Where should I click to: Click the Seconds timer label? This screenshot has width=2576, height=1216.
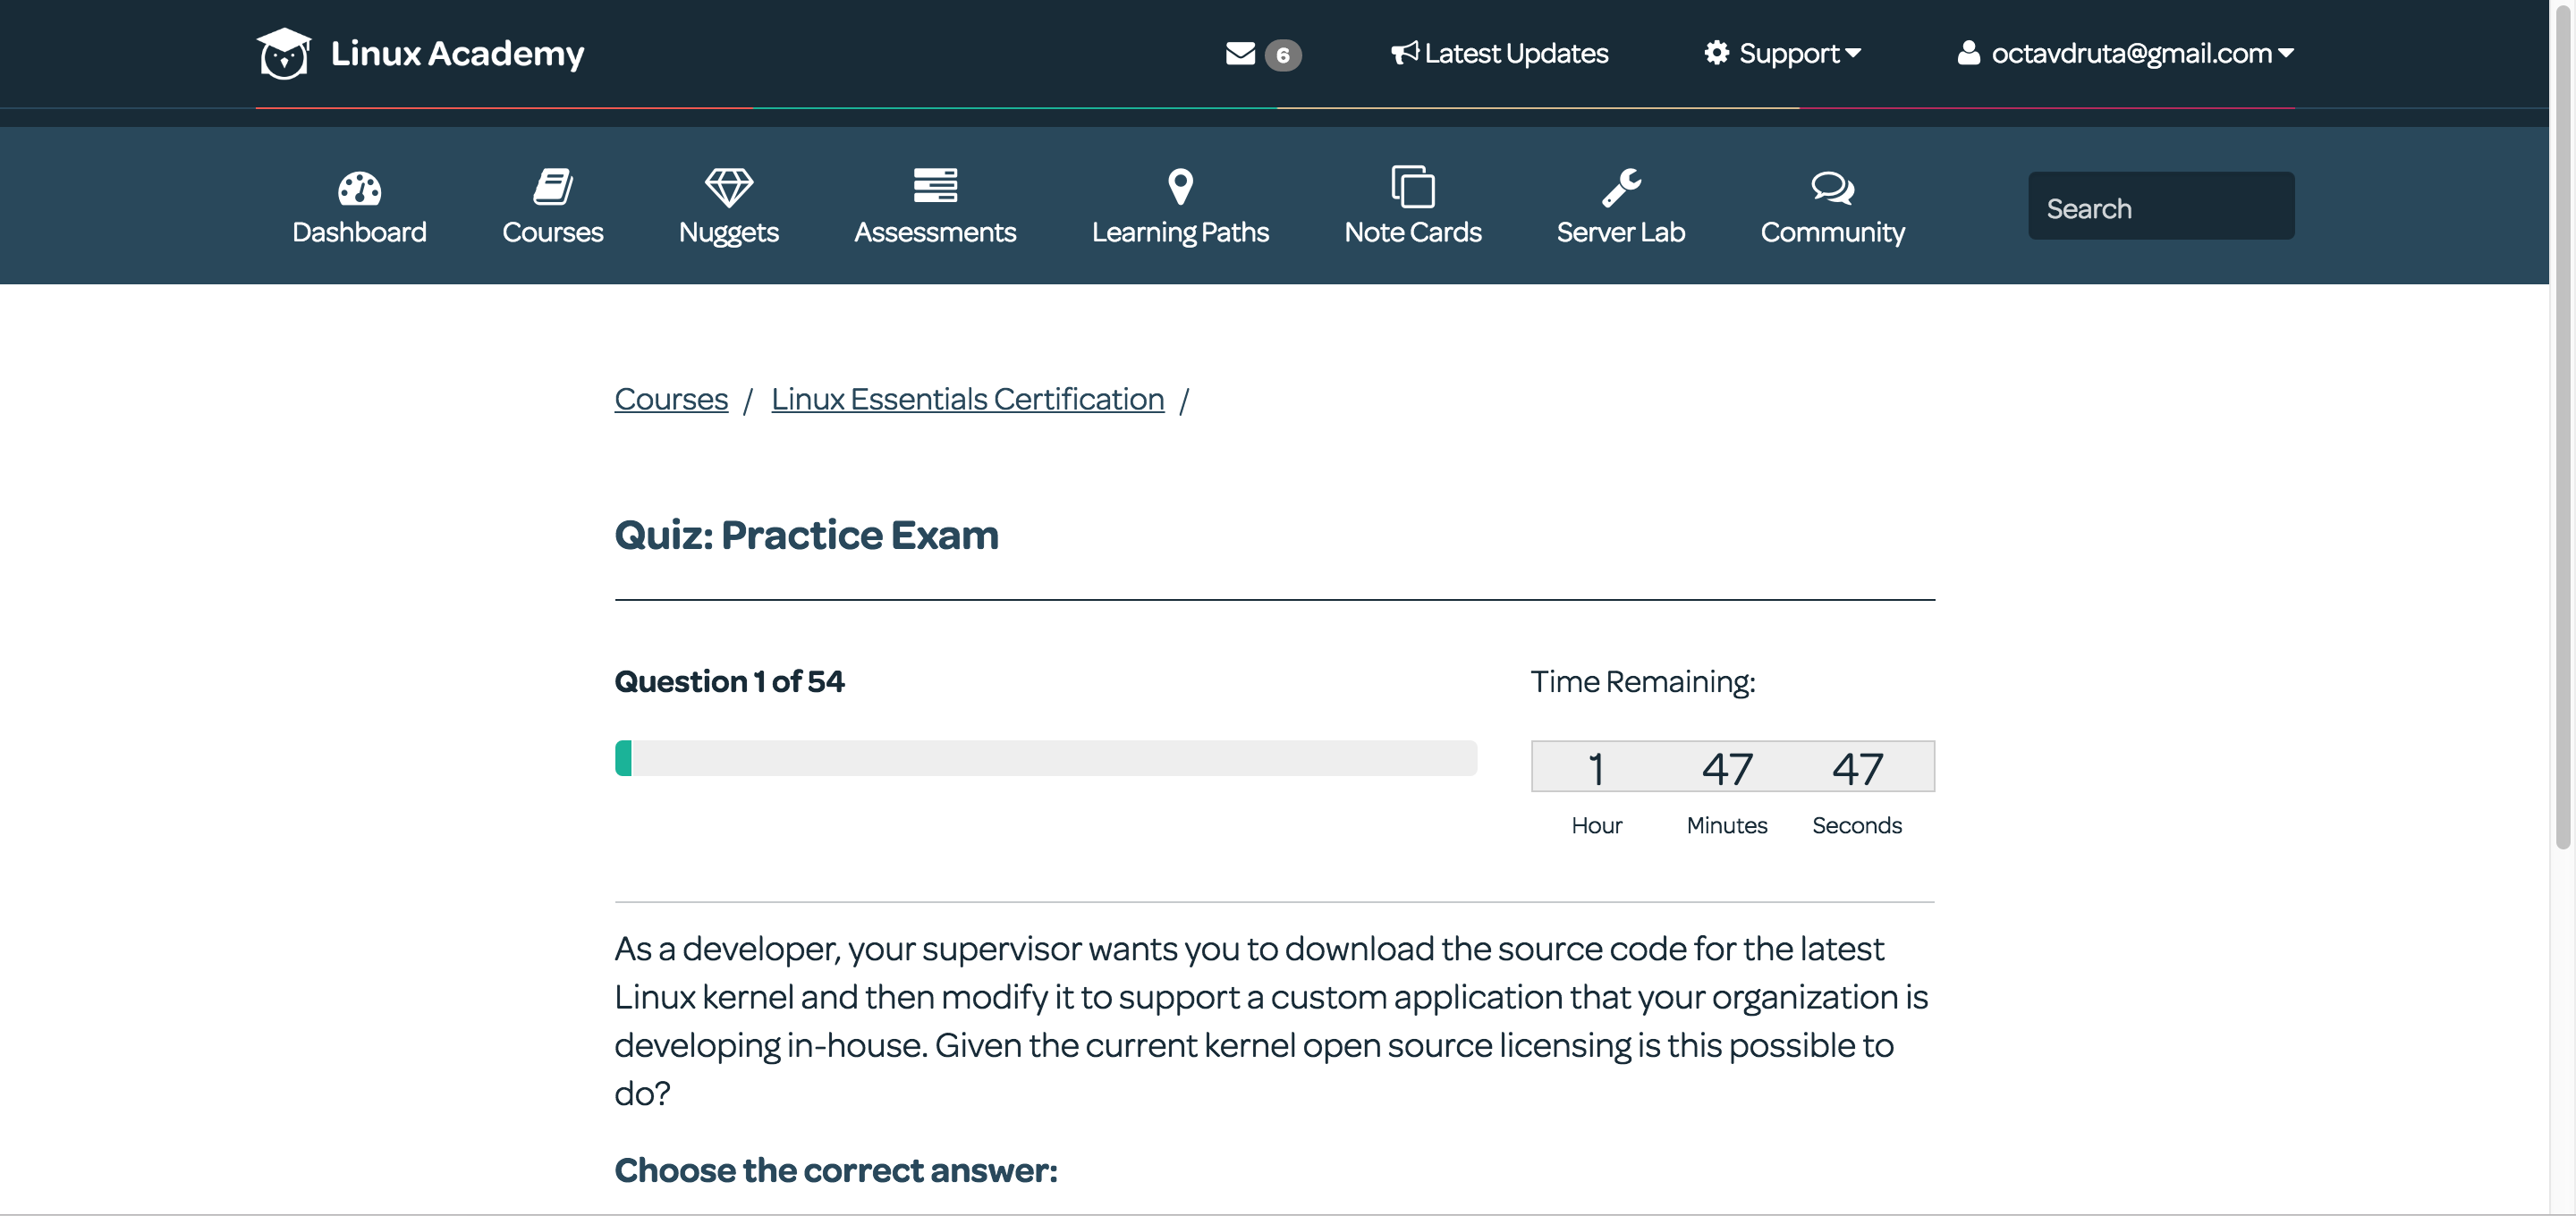(x=1857, y=825)
